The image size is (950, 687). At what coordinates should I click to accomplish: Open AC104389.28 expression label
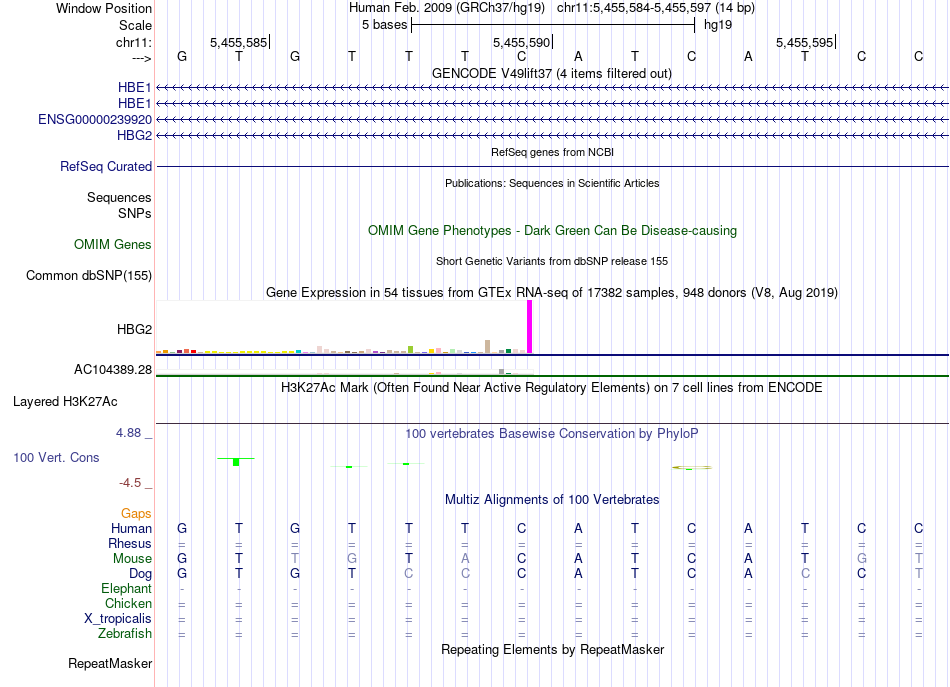(113, 370)
